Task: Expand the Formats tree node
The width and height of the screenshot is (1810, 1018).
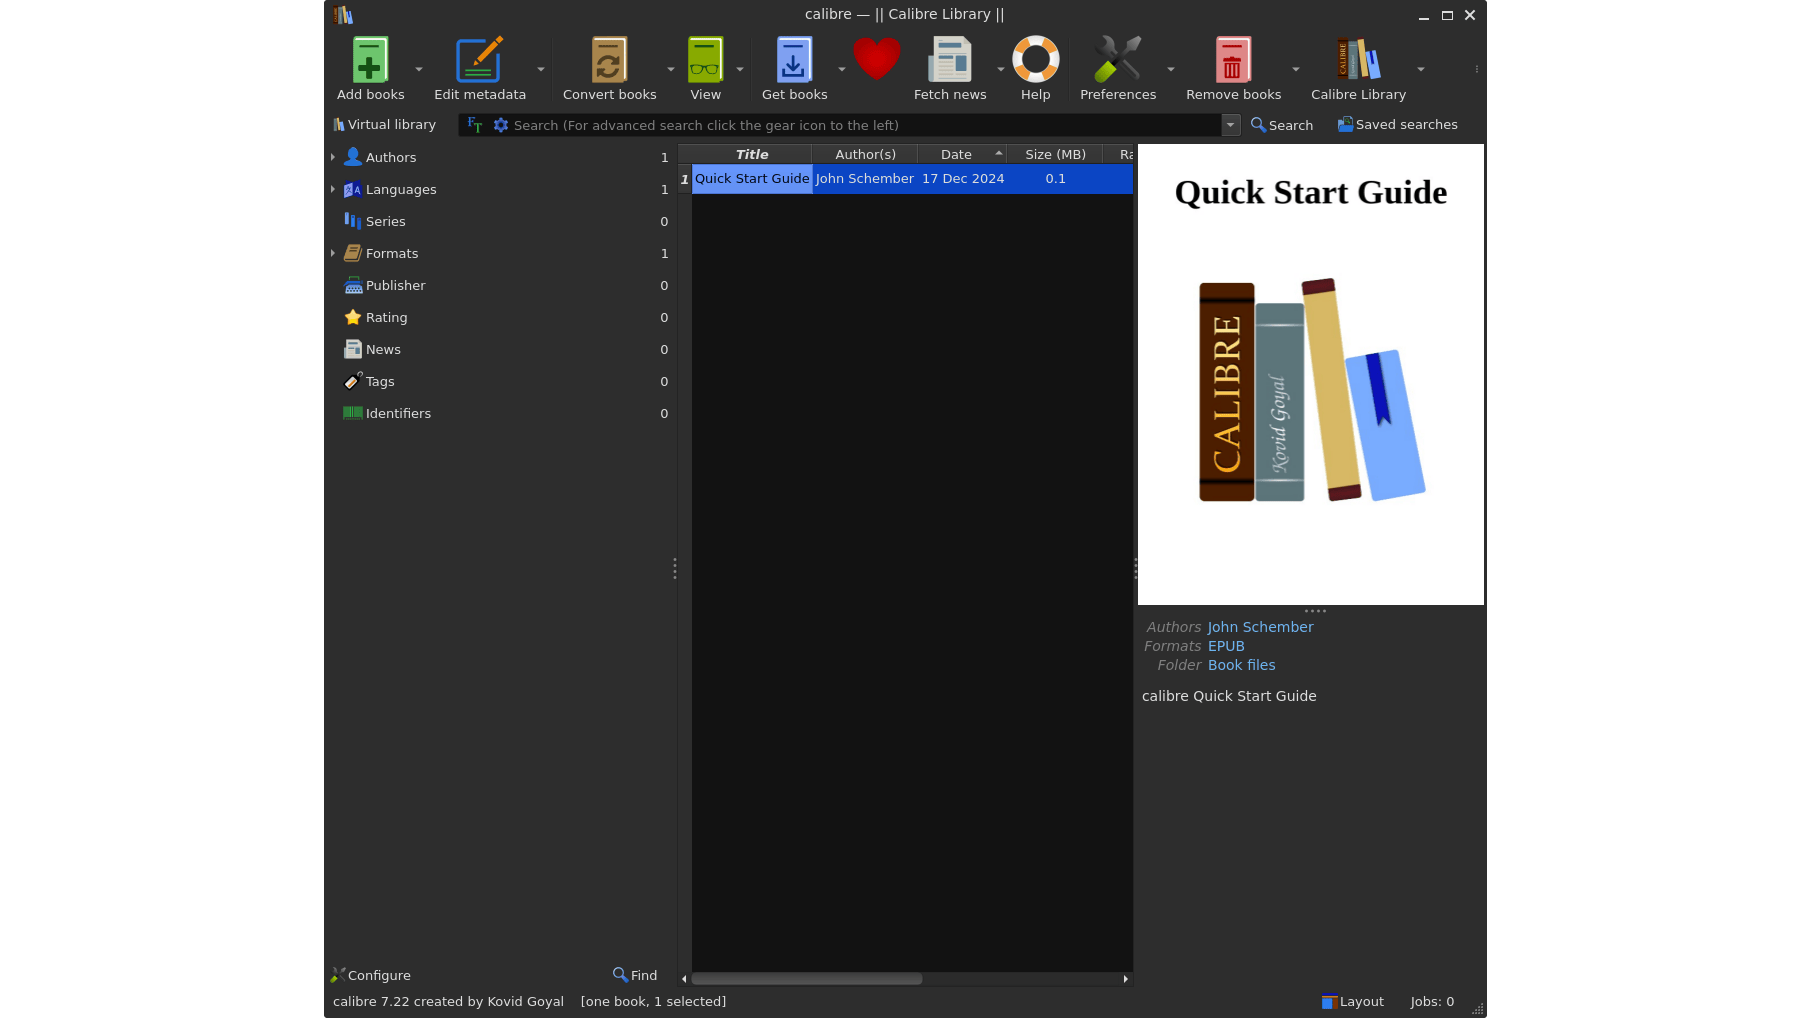Action: pyautogui.click(x=333, y=253)
